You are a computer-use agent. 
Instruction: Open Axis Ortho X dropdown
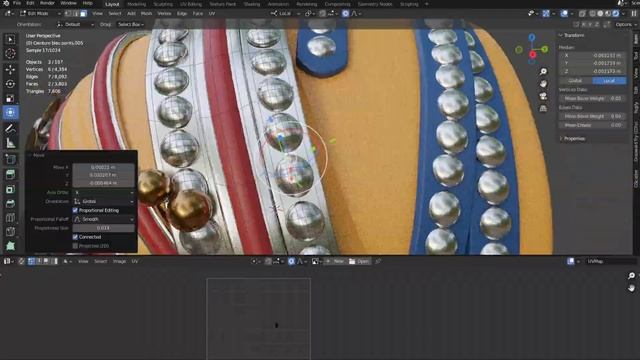coord(104,192)
